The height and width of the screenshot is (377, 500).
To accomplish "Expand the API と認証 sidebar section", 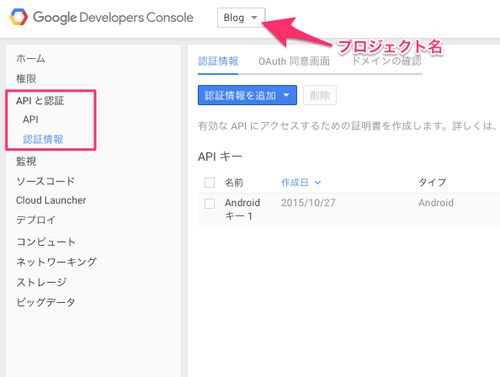I will point(40,101).
